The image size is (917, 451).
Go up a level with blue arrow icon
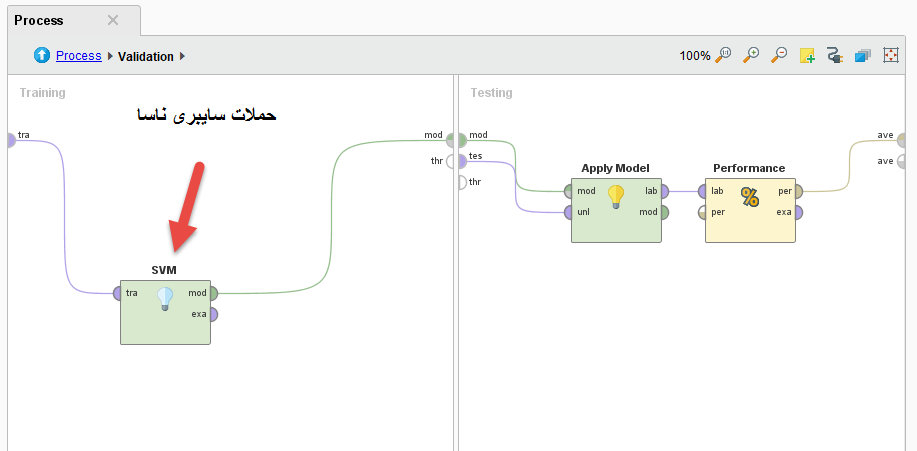coord(42,56)
